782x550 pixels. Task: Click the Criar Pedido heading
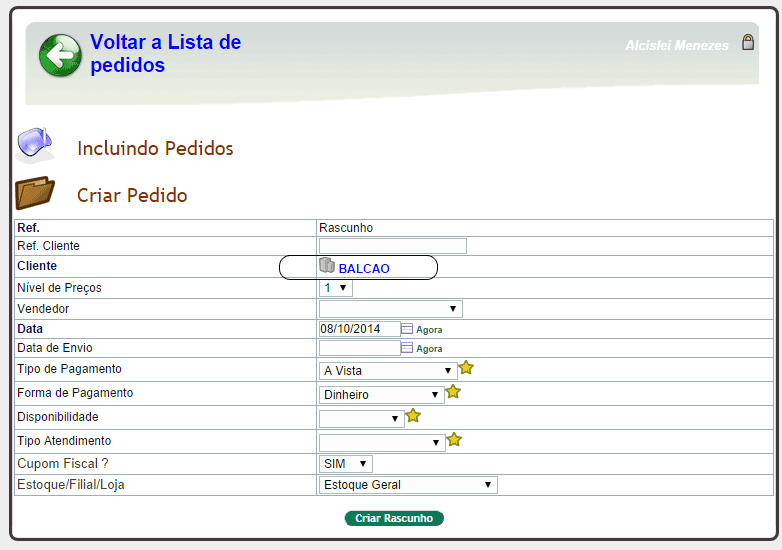[x=132, y=195]
